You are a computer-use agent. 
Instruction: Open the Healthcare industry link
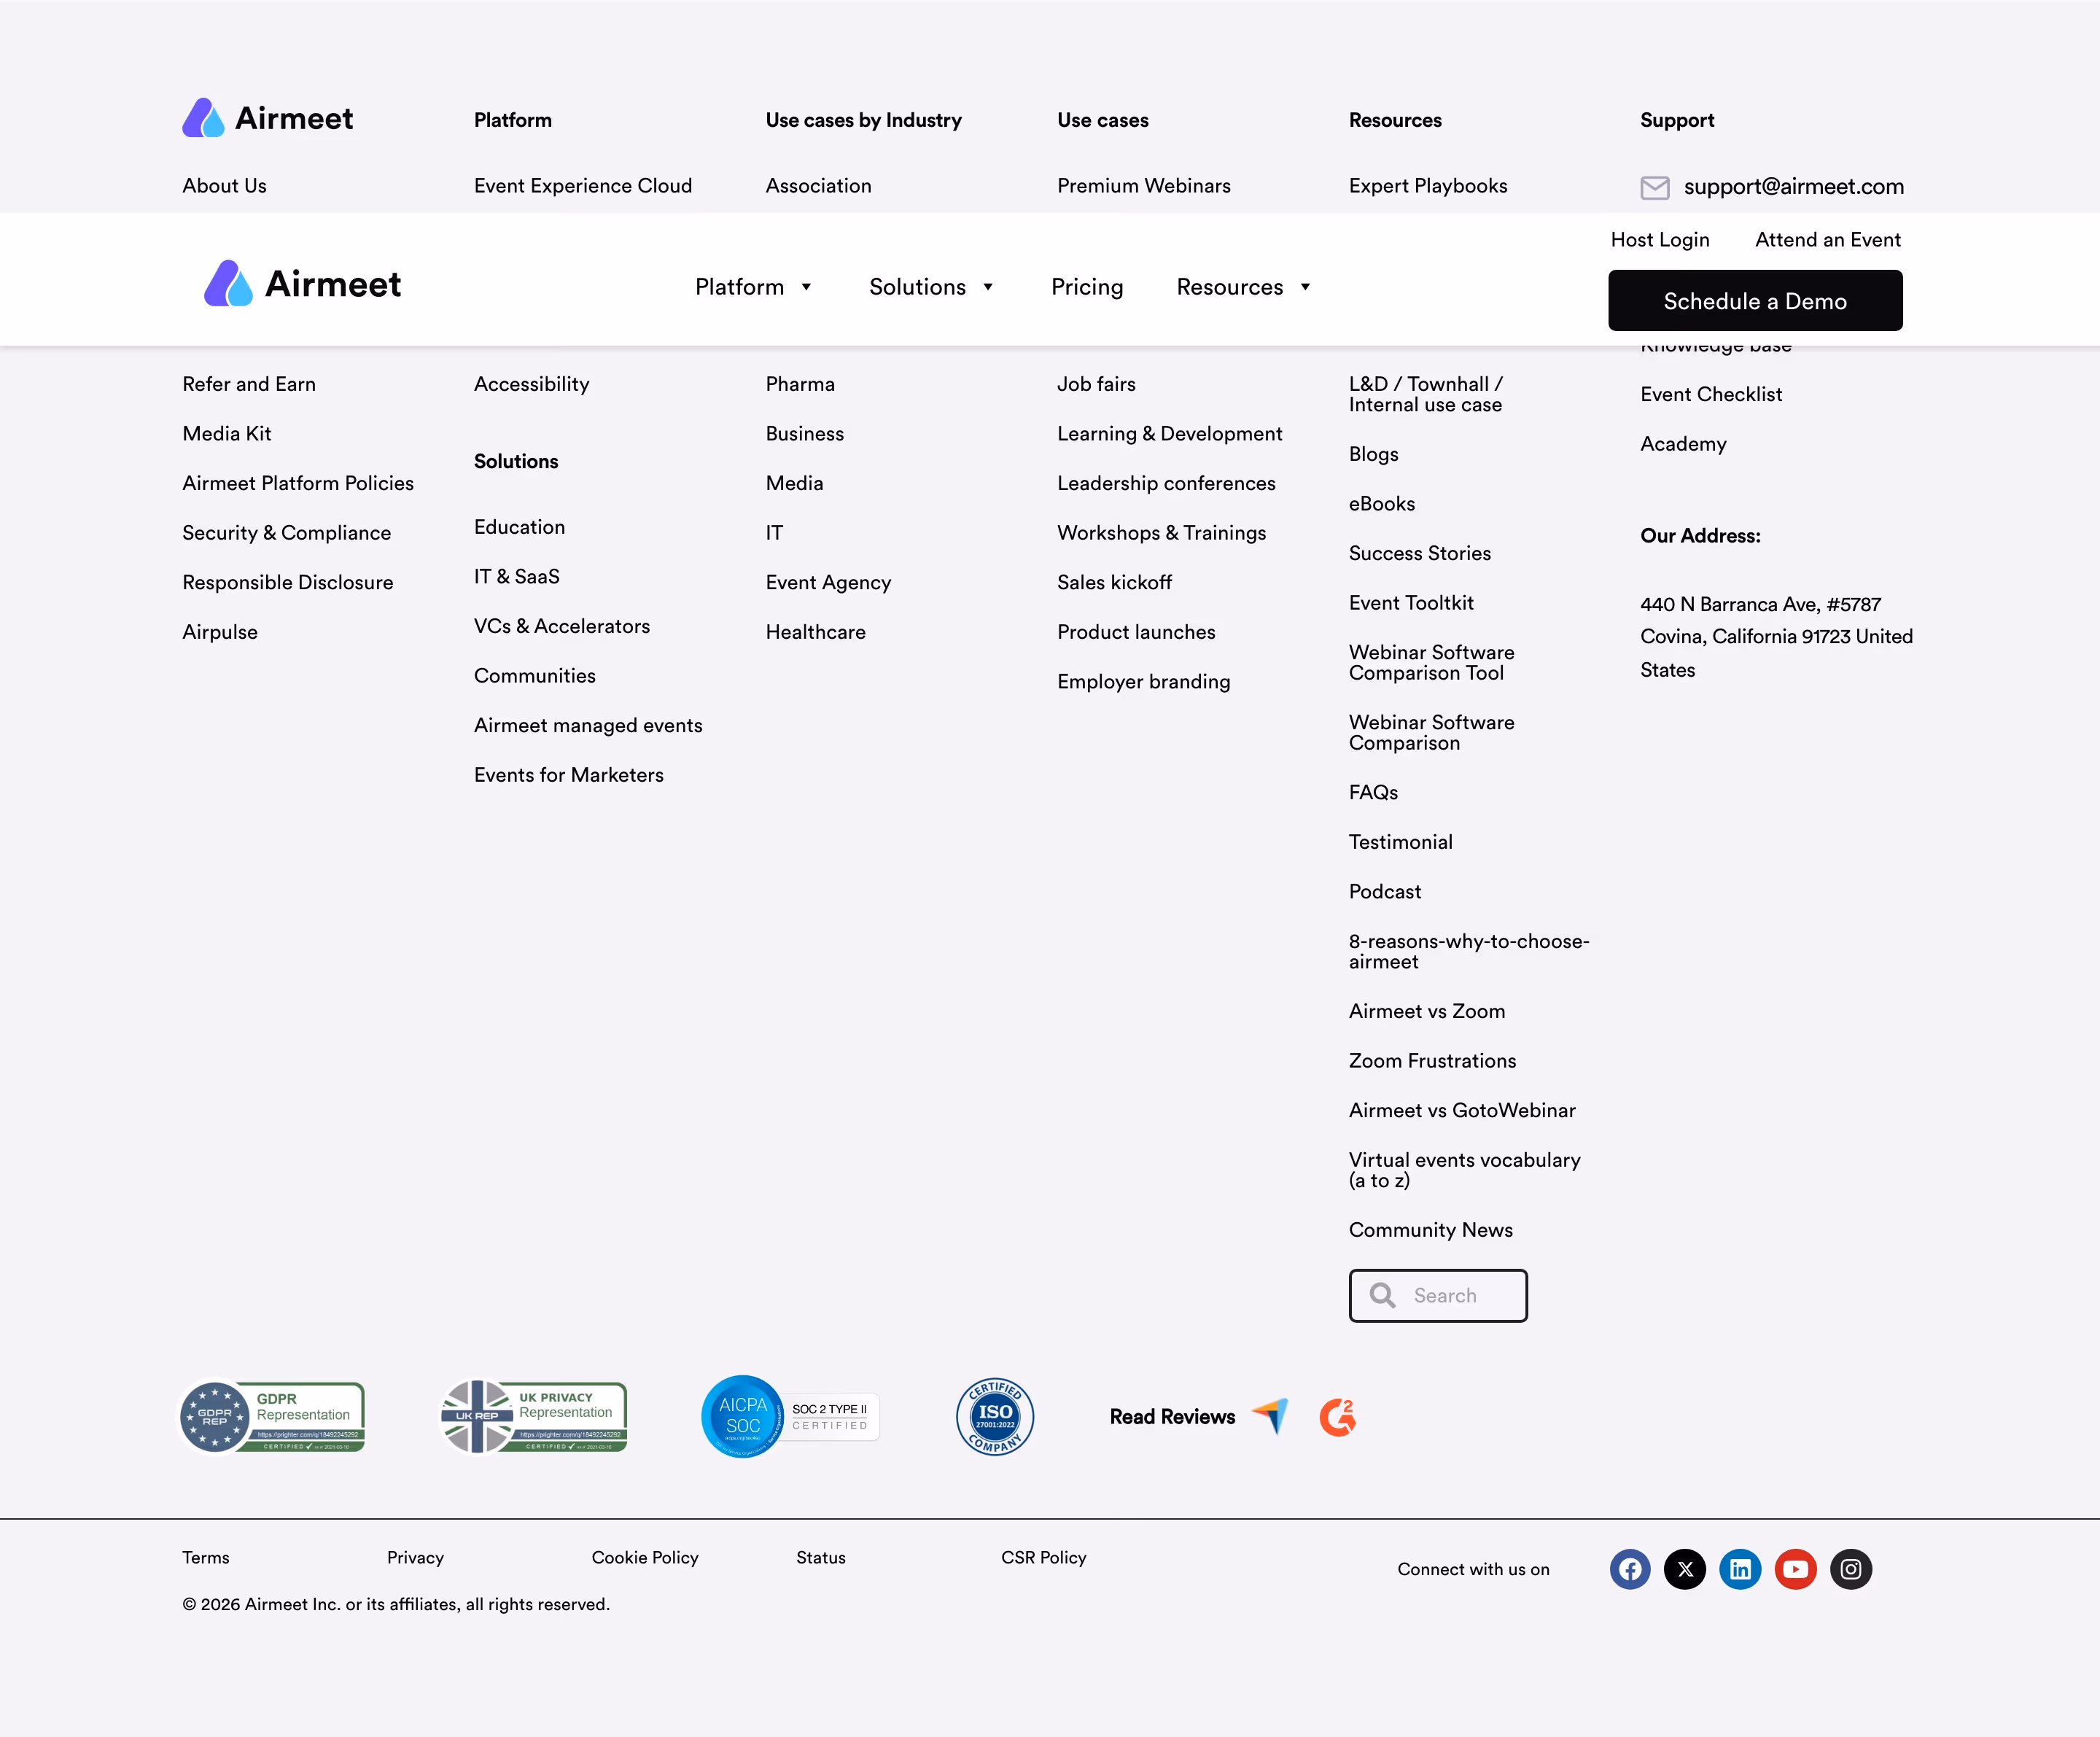point(815,632)
